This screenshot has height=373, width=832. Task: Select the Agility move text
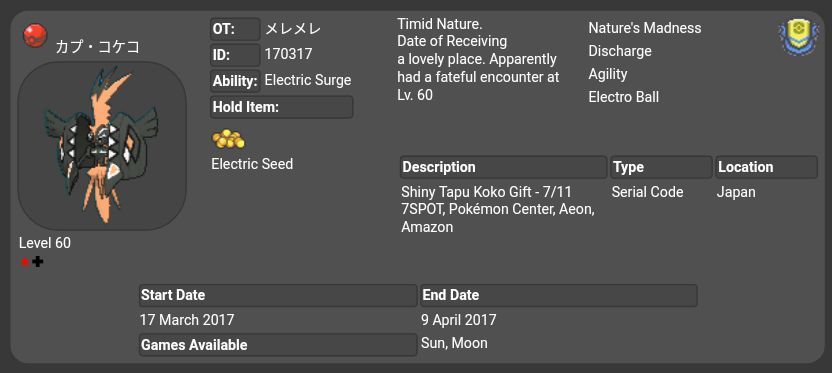pyautogui.click(x=608, y=74)
